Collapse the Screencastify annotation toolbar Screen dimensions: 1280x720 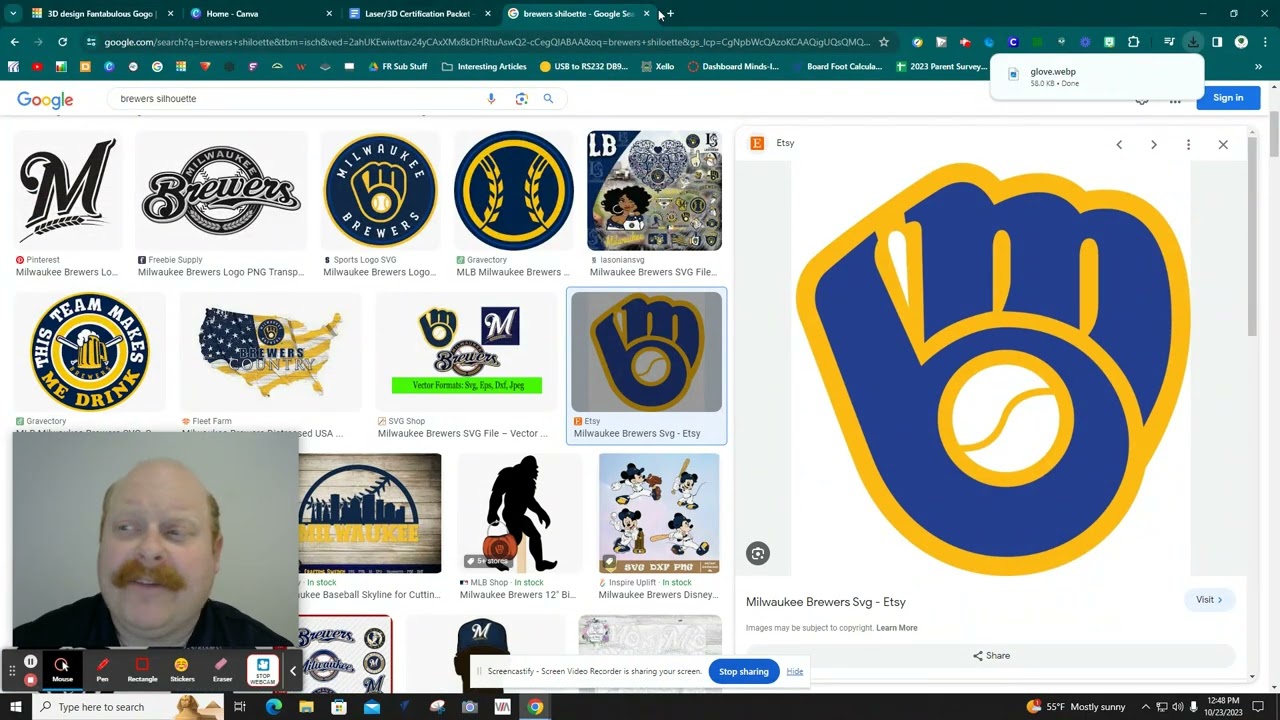293,671
